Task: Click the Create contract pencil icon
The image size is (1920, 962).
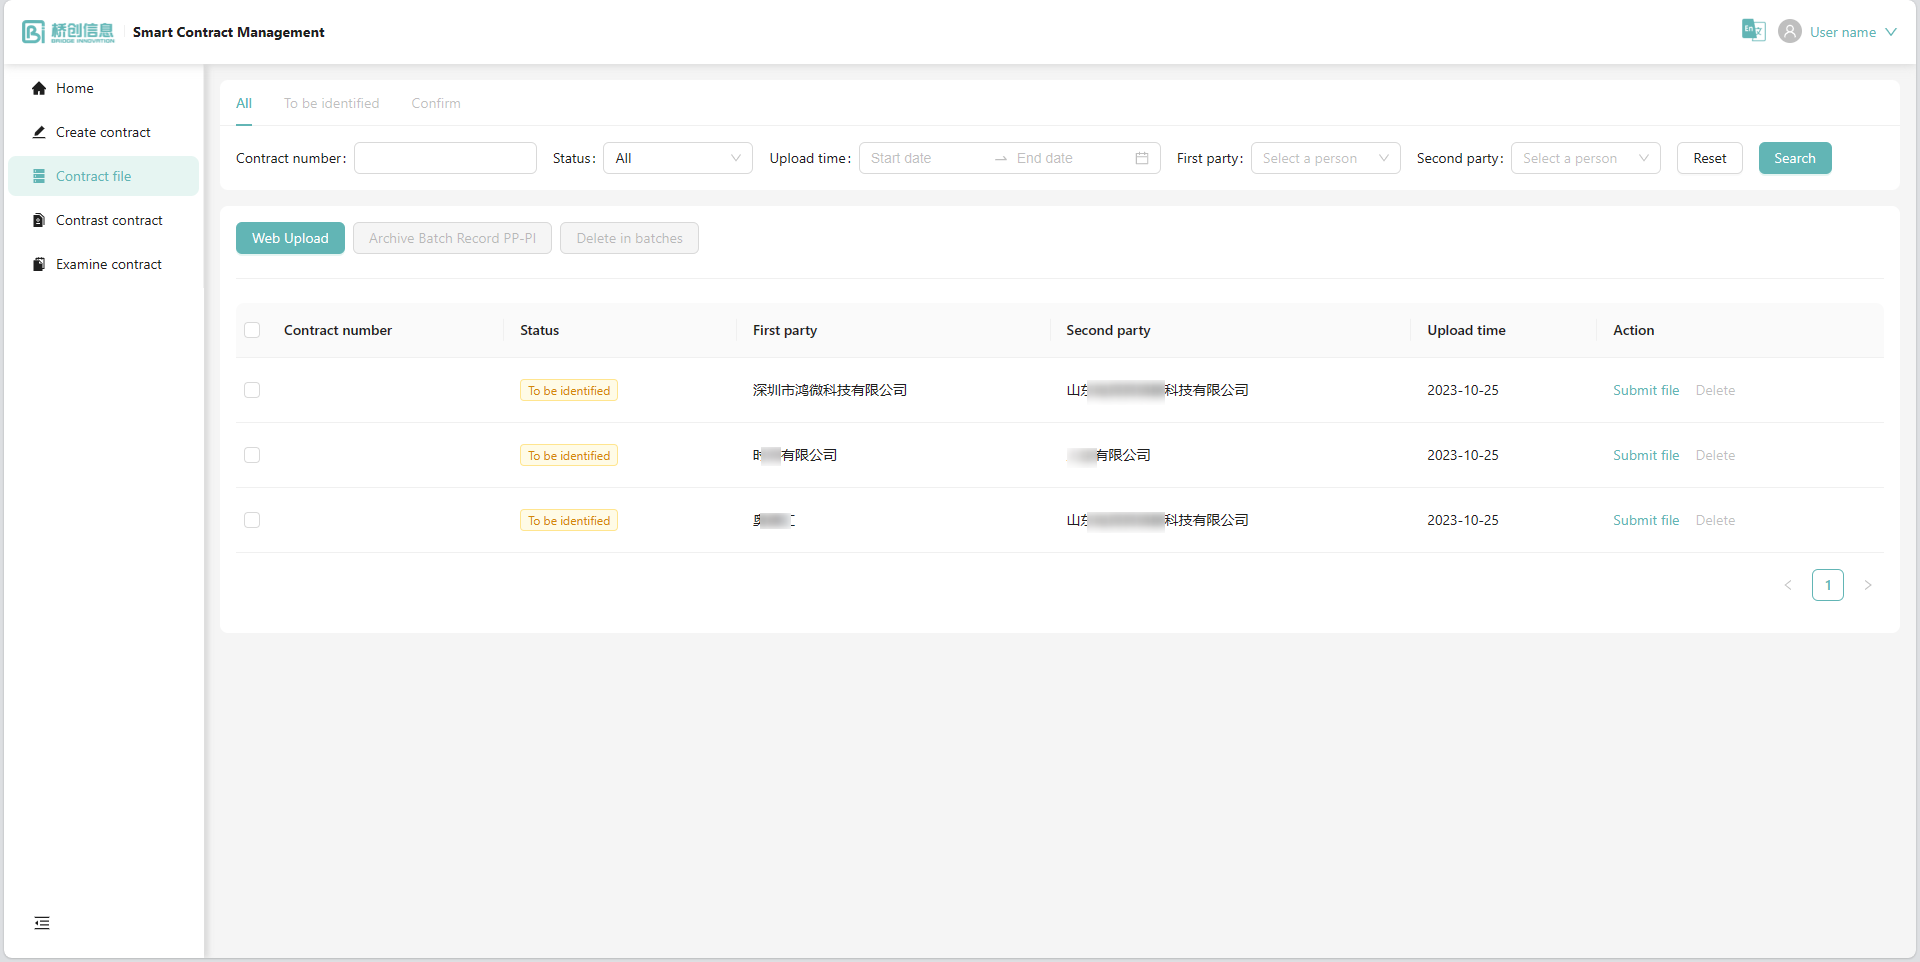Action: tap(39, 132)
